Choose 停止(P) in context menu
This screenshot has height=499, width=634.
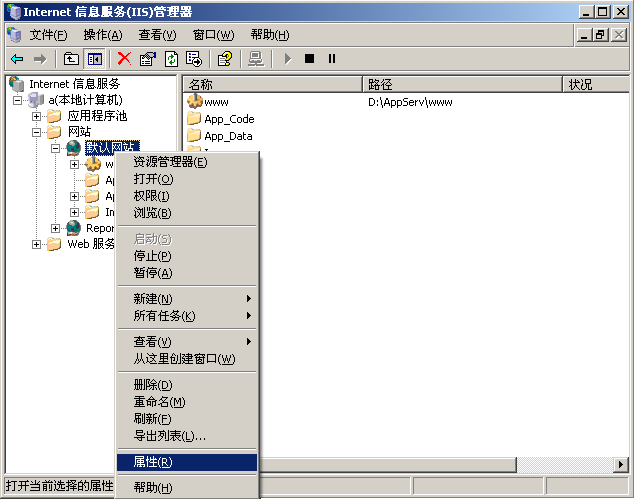tap(187, 256)
